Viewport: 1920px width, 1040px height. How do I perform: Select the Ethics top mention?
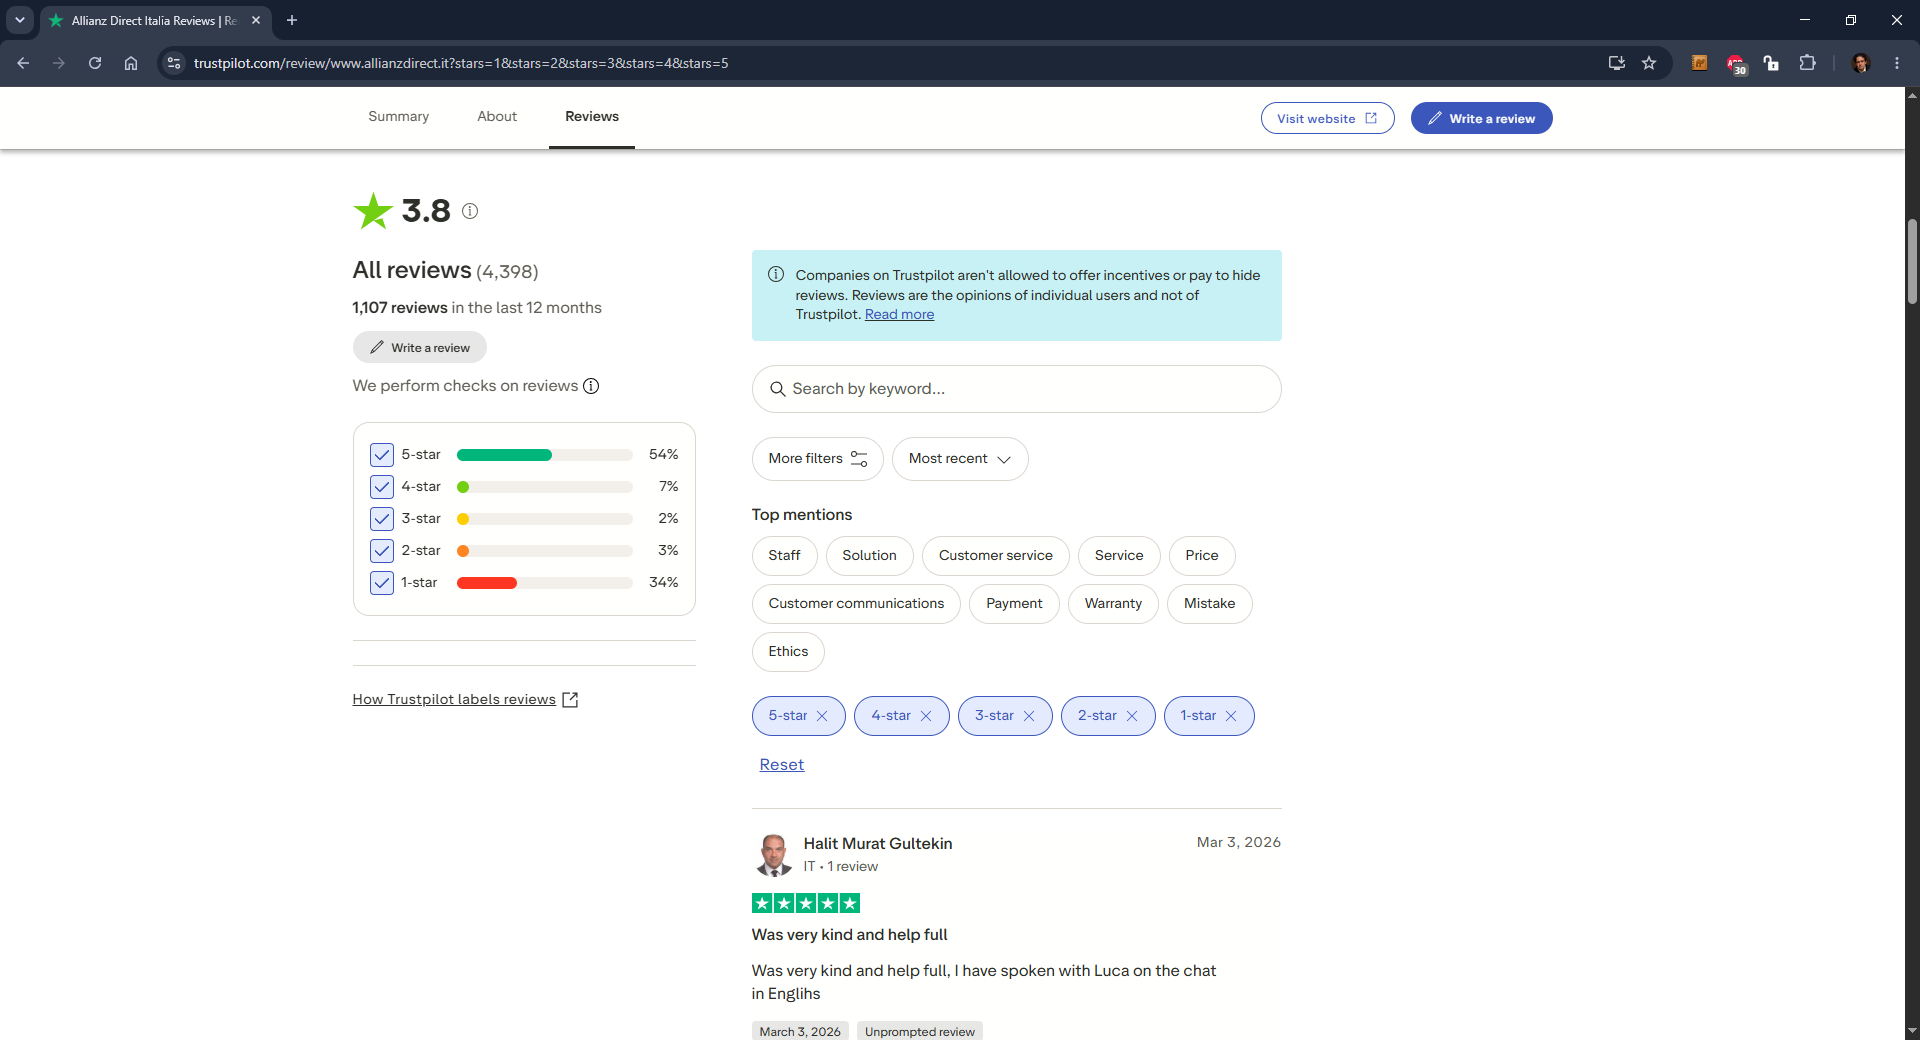788,652
